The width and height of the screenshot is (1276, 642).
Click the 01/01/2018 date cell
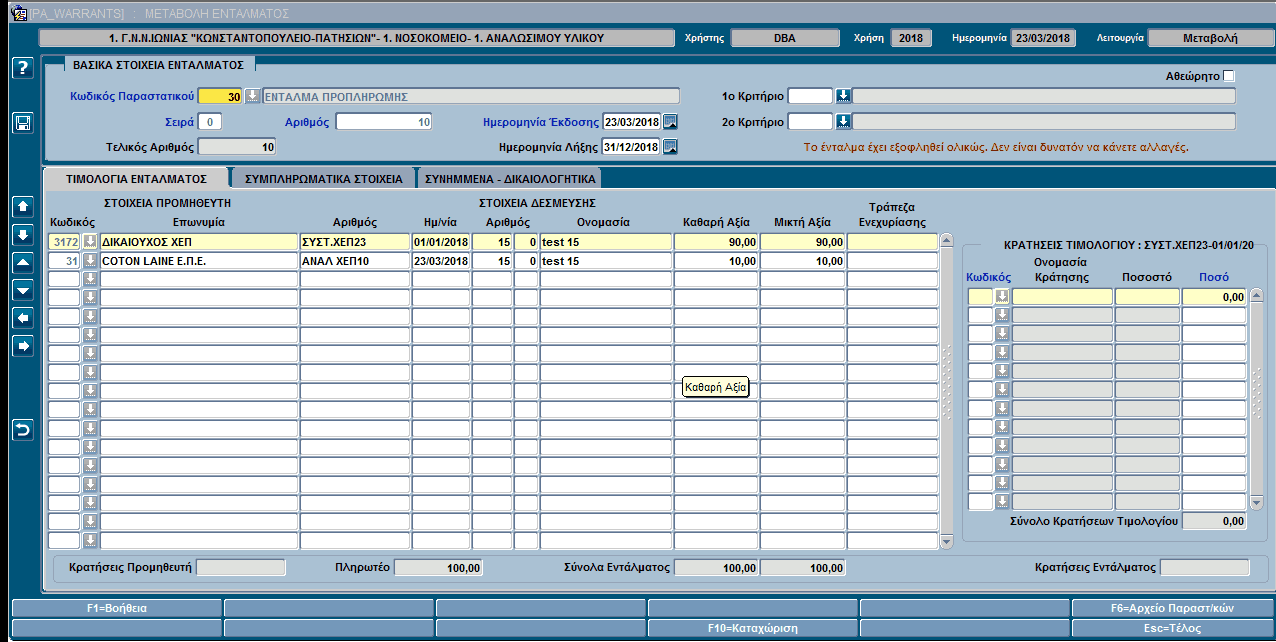tap(441, 242)
